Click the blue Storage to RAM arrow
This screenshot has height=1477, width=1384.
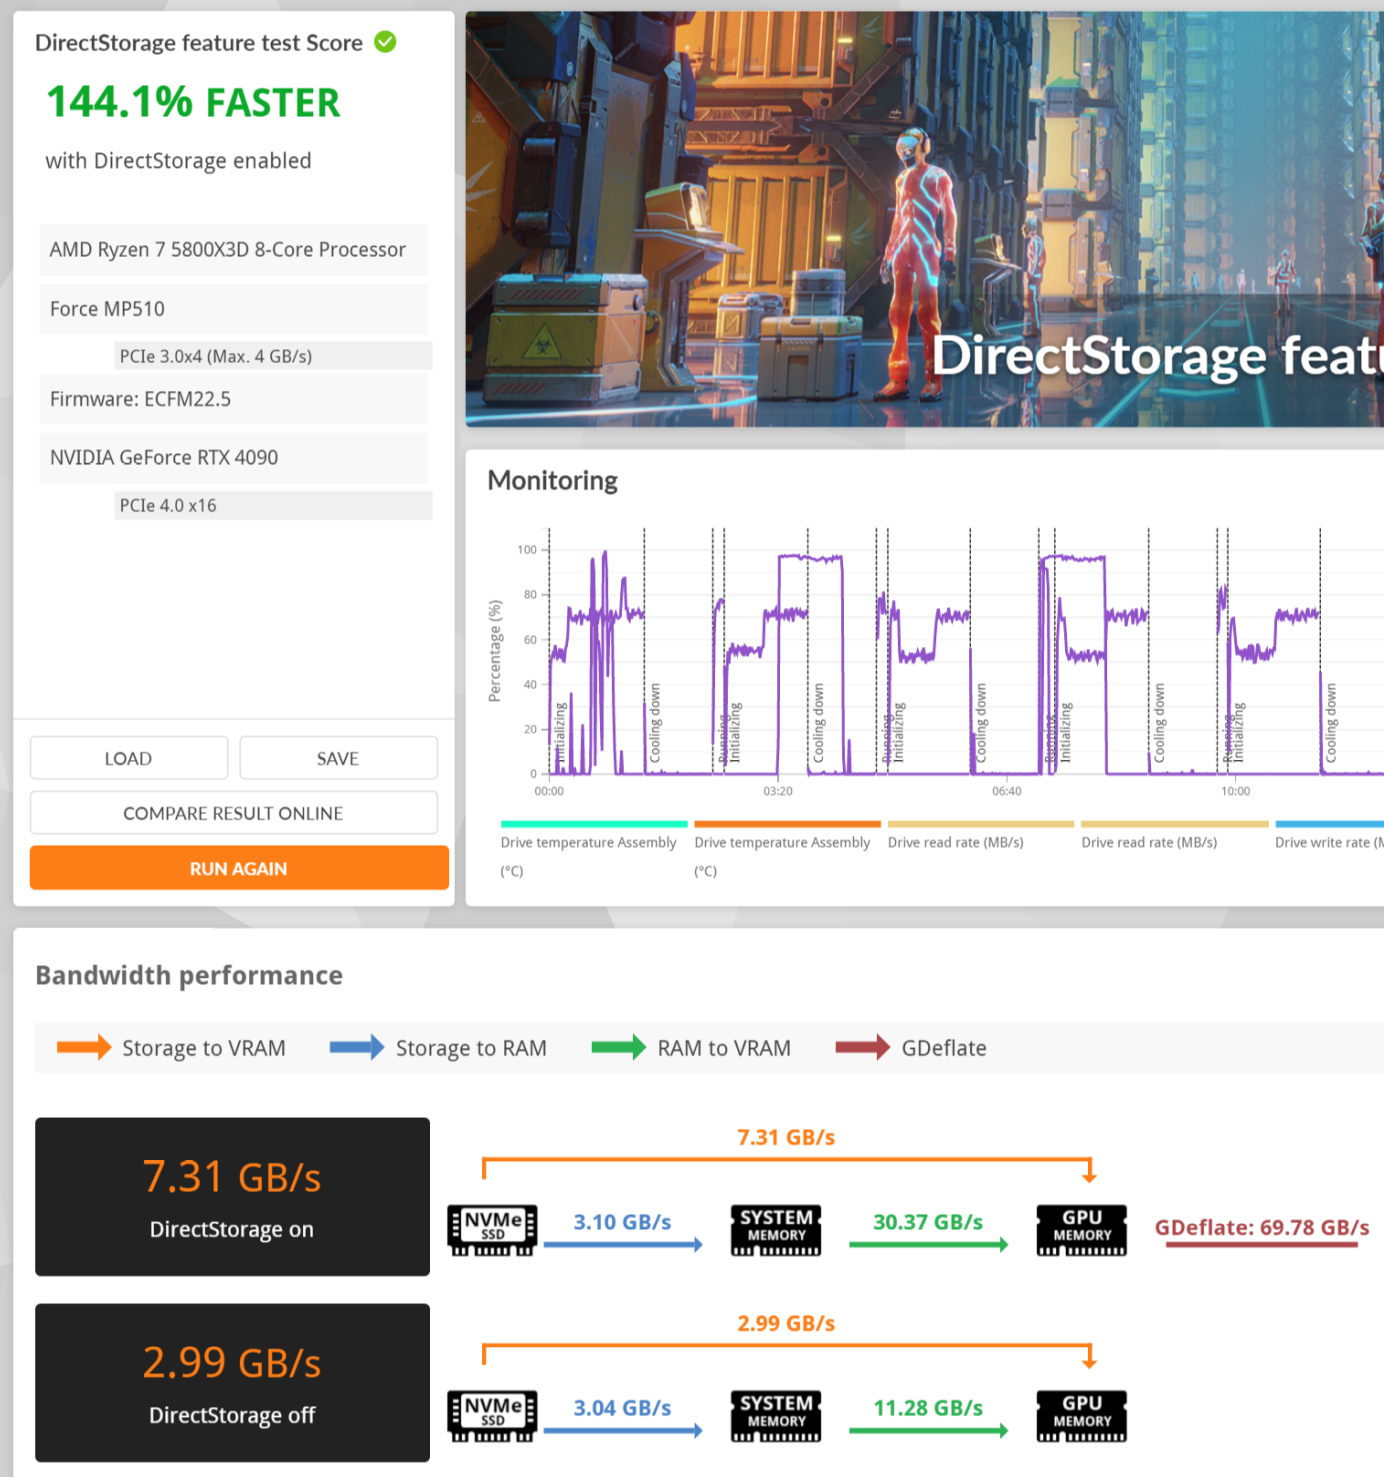357,1047
